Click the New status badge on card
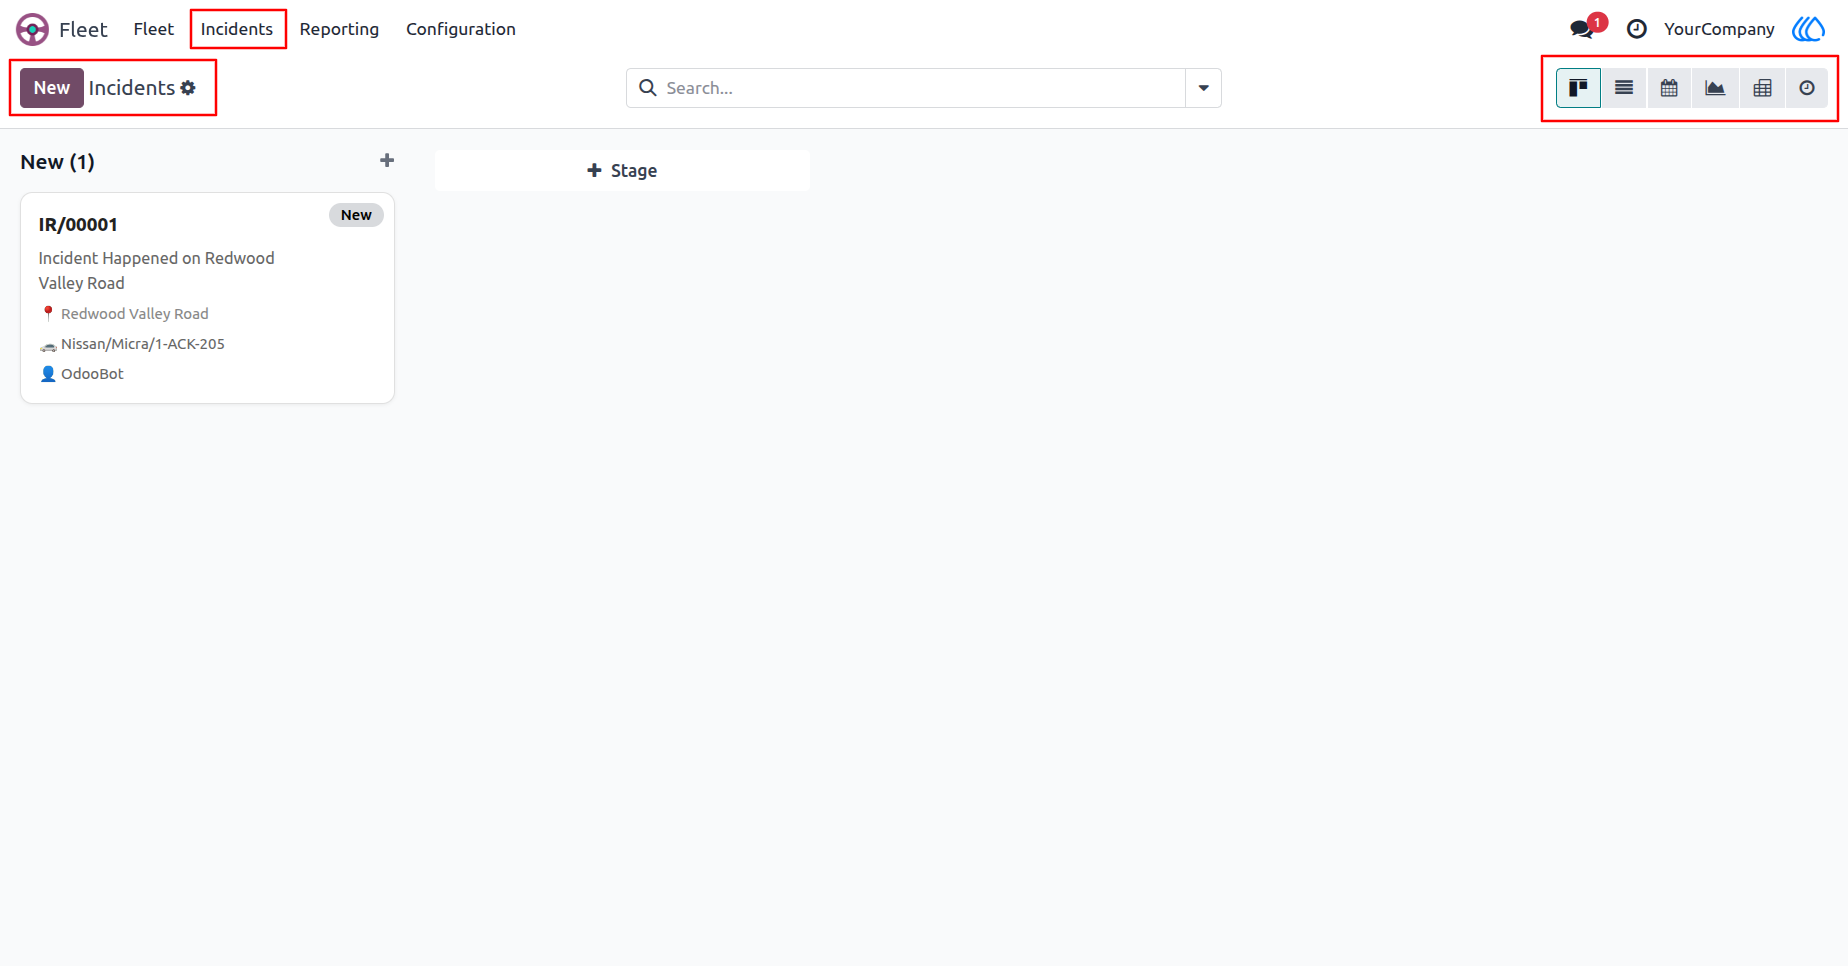The image size is (1848, 966). pyautogui.click(x=356, y=215)
